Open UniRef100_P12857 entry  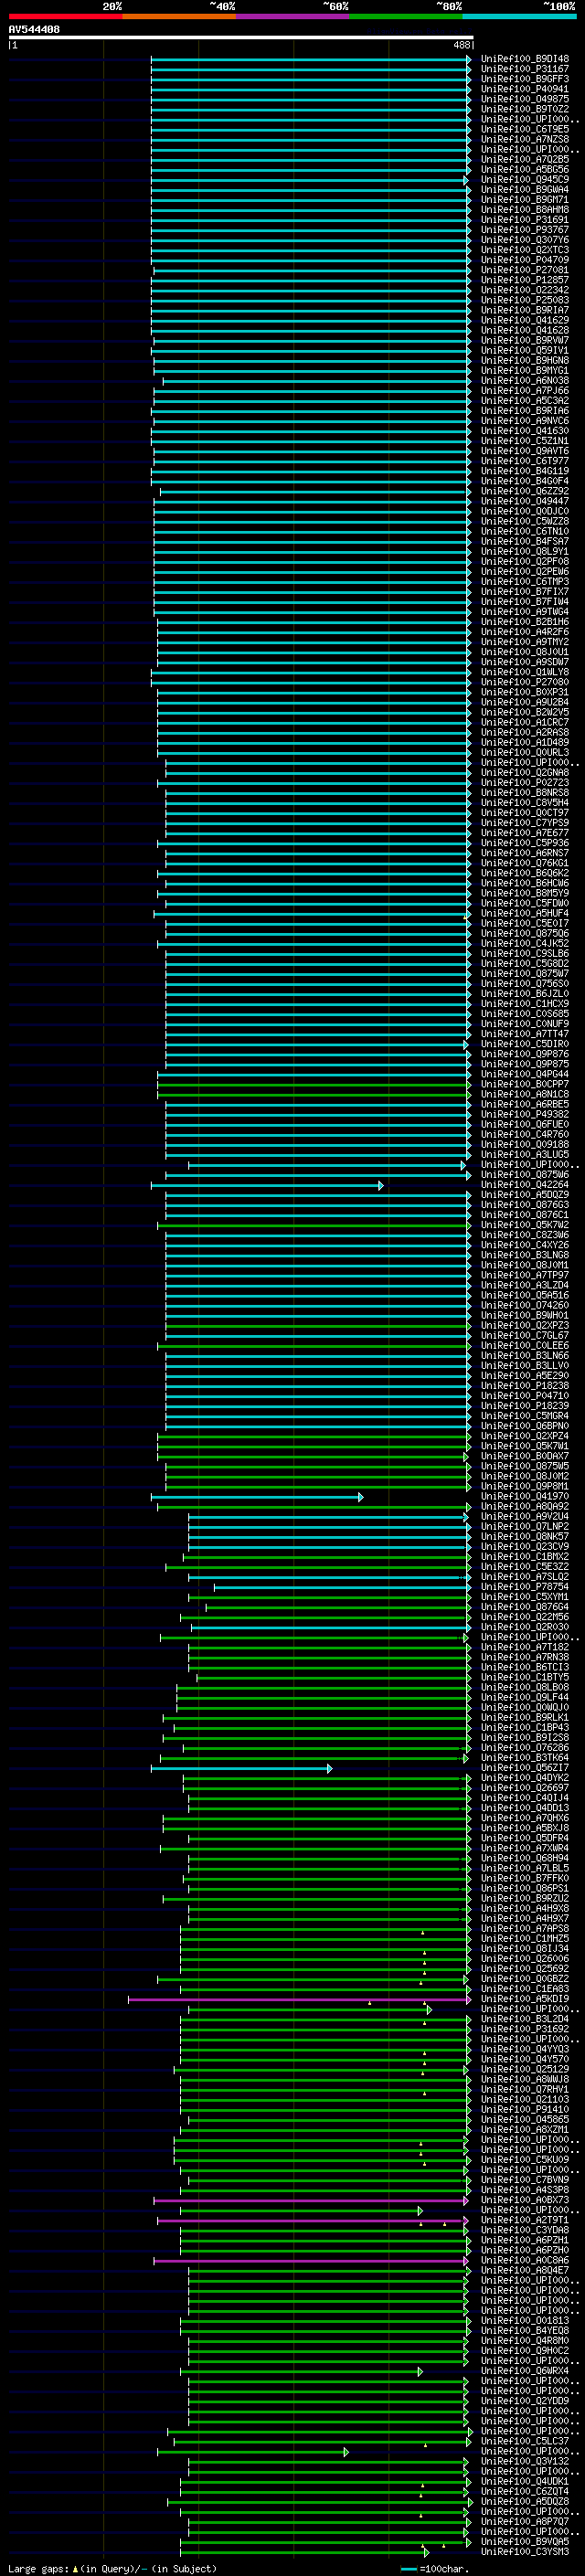click(x=524, y=280)
